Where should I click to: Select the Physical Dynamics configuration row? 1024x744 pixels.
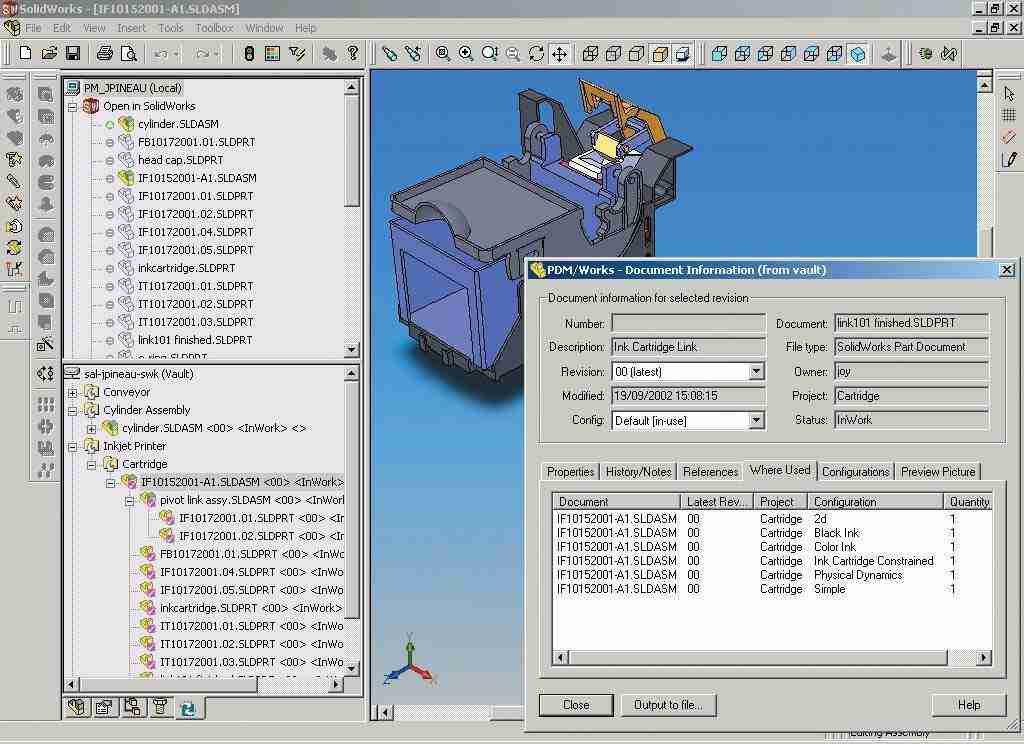(773, 575)
